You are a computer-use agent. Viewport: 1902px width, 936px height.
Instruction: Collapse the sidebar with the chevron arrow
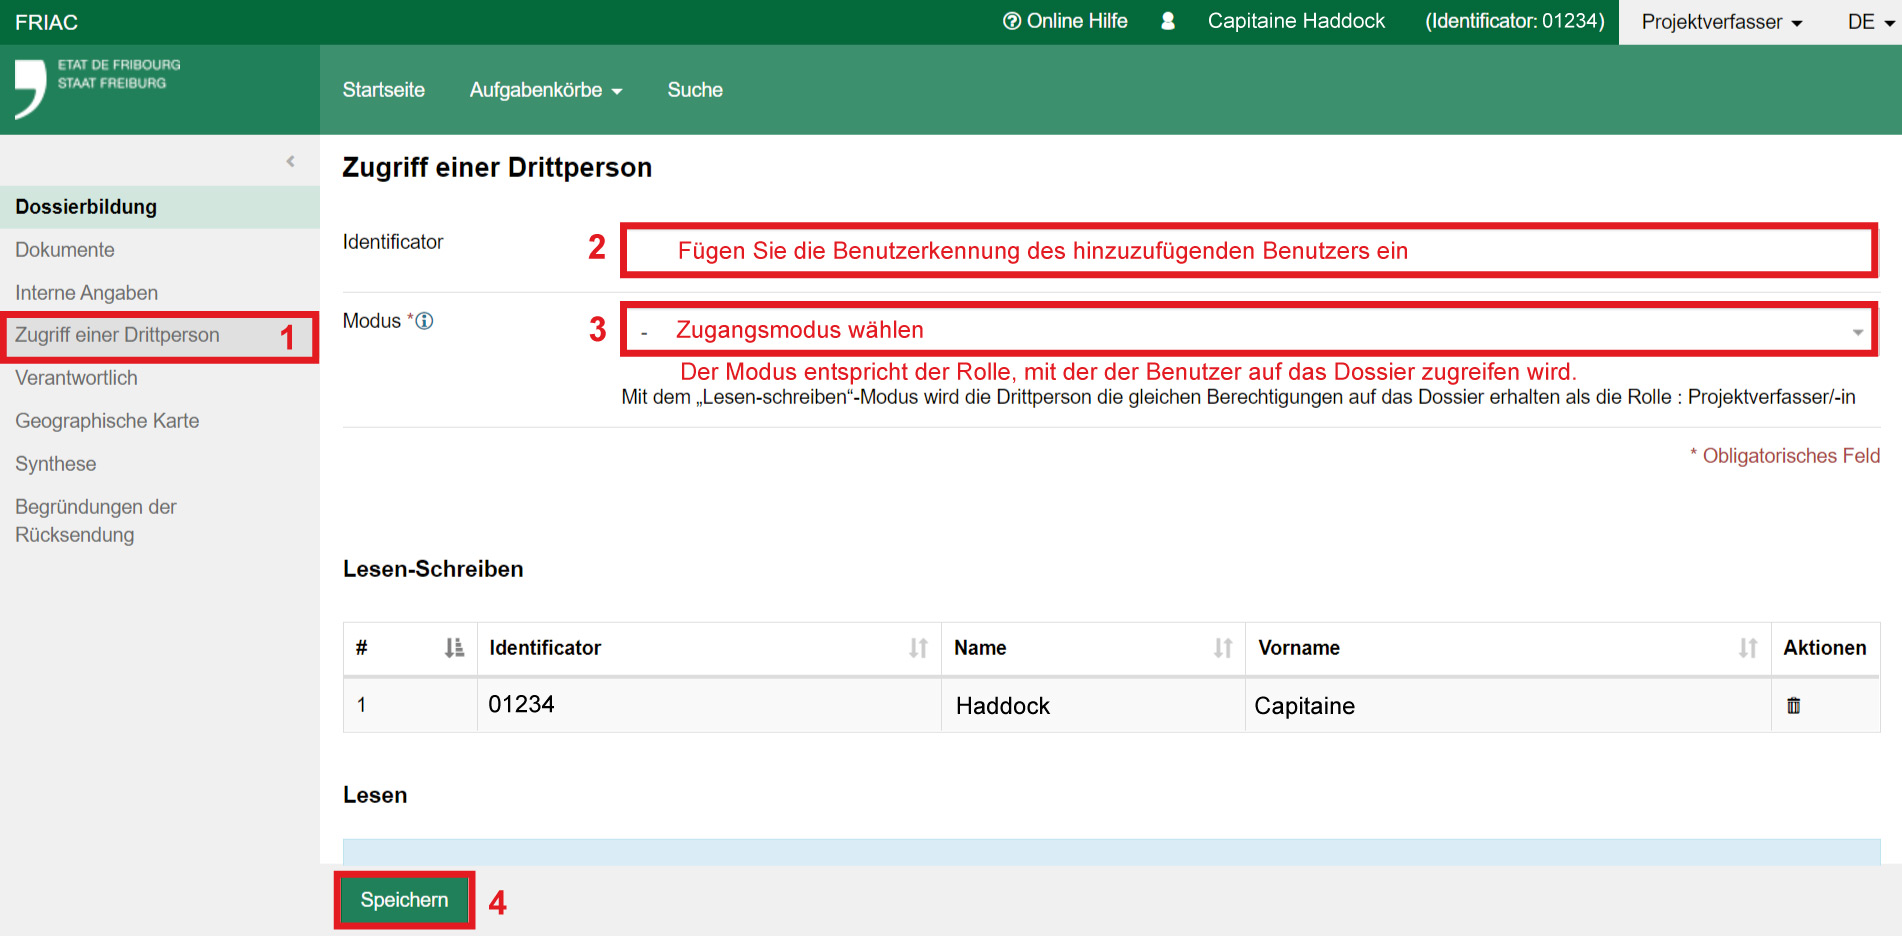point(290,161)
